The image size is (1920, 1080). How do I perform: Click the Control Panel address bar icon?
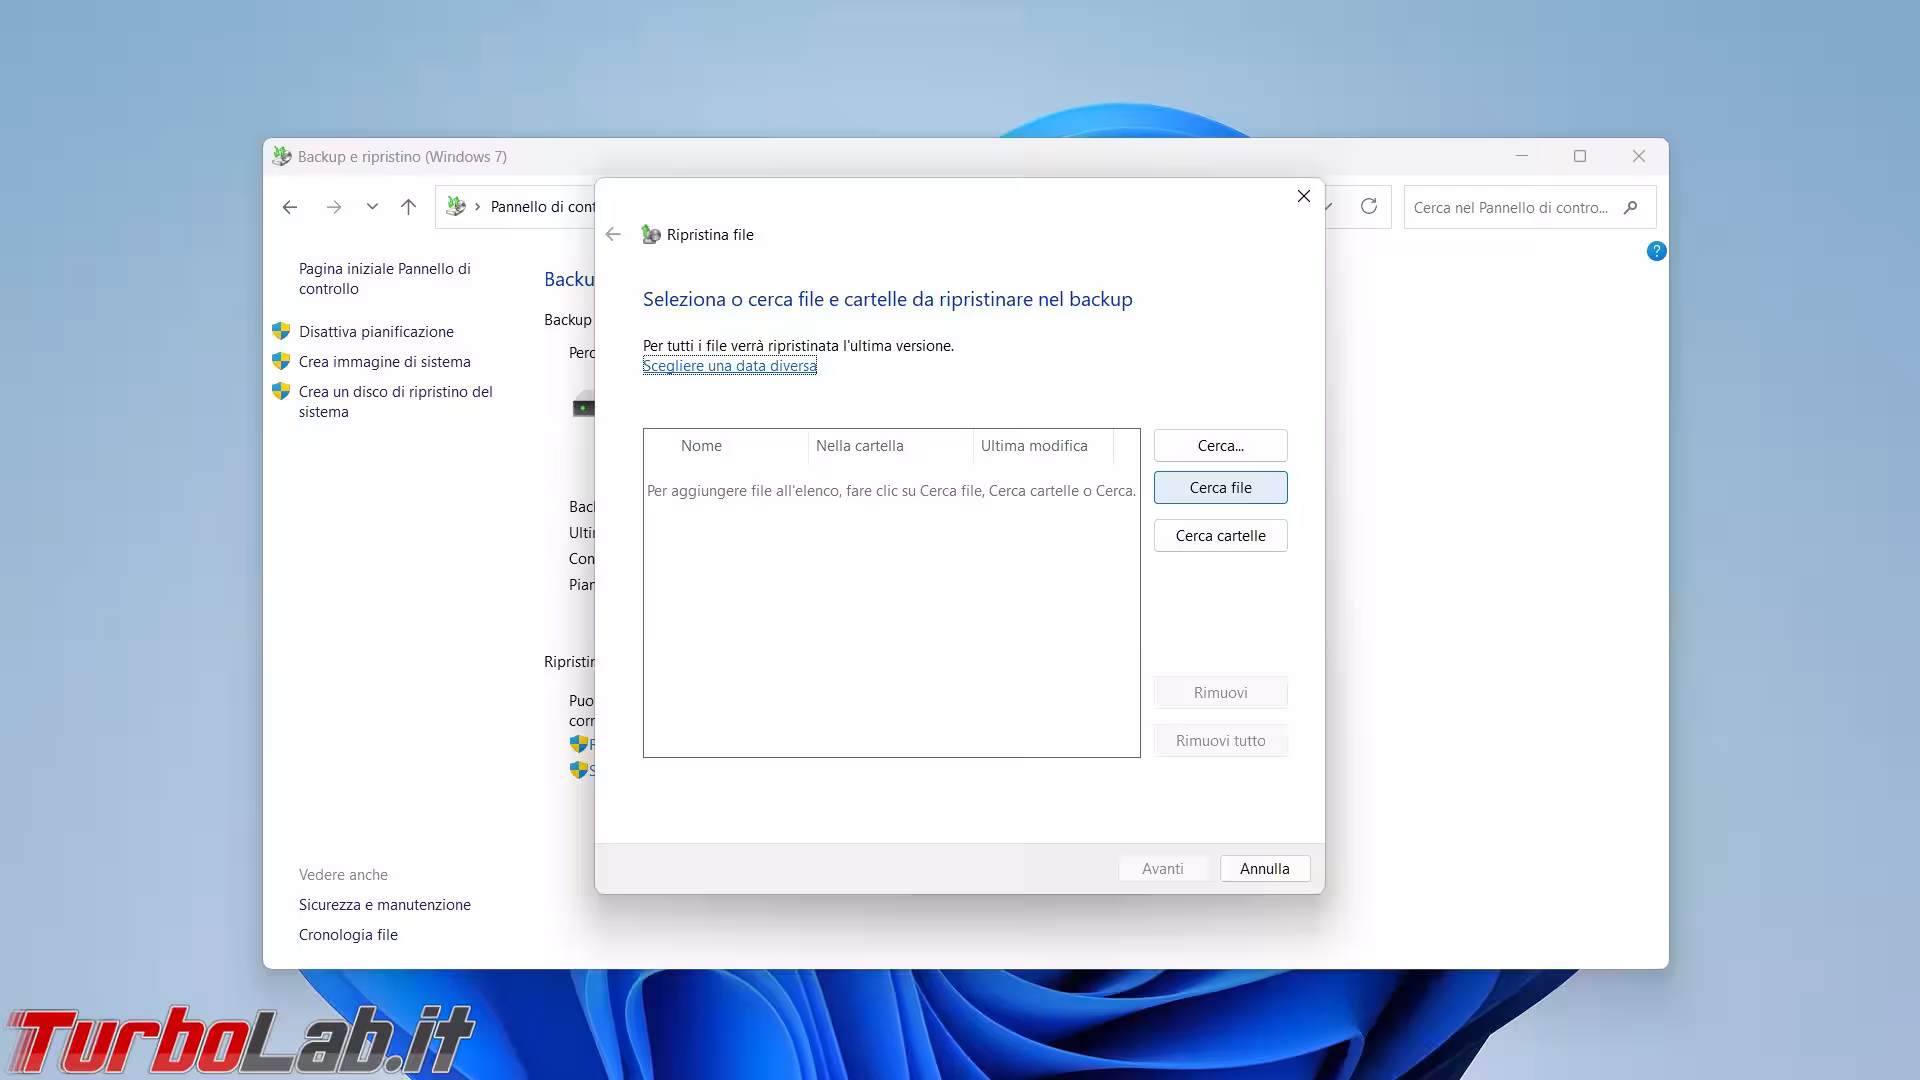coord(456,206)
